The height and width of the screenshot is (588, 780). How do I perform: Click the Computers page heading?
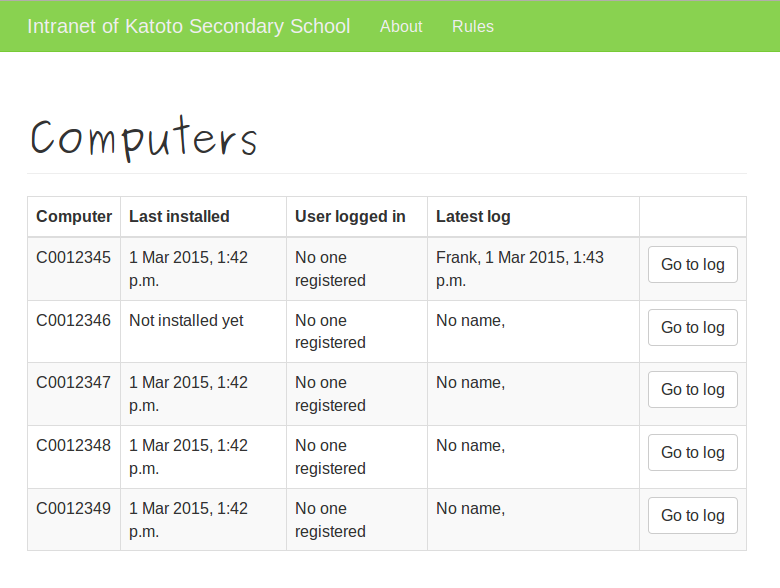point(144,139)
